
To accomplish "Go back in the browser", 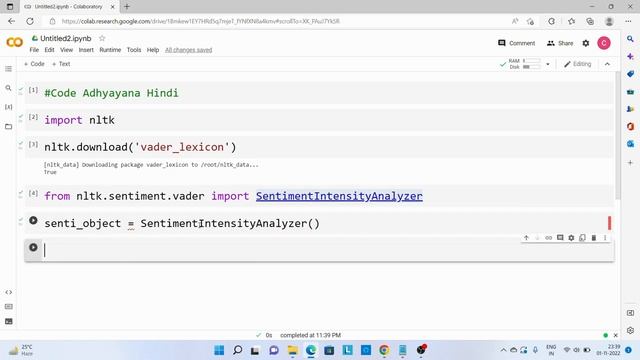I will 11,21.
